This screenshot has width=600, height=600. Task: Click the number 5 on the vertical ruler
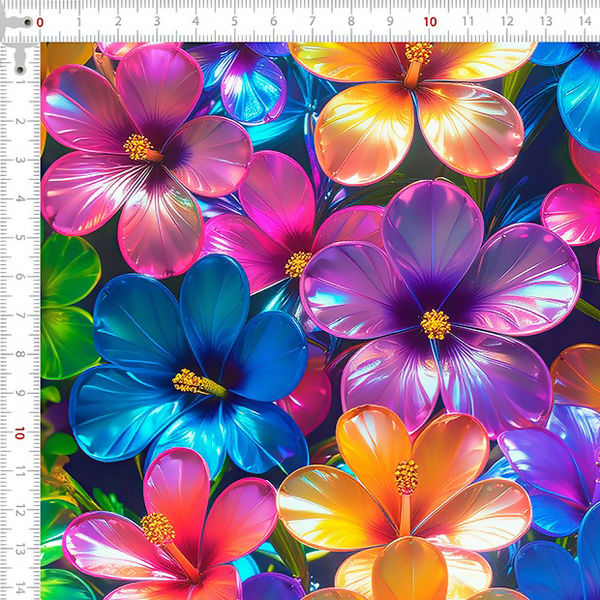(x=22, y=239)
